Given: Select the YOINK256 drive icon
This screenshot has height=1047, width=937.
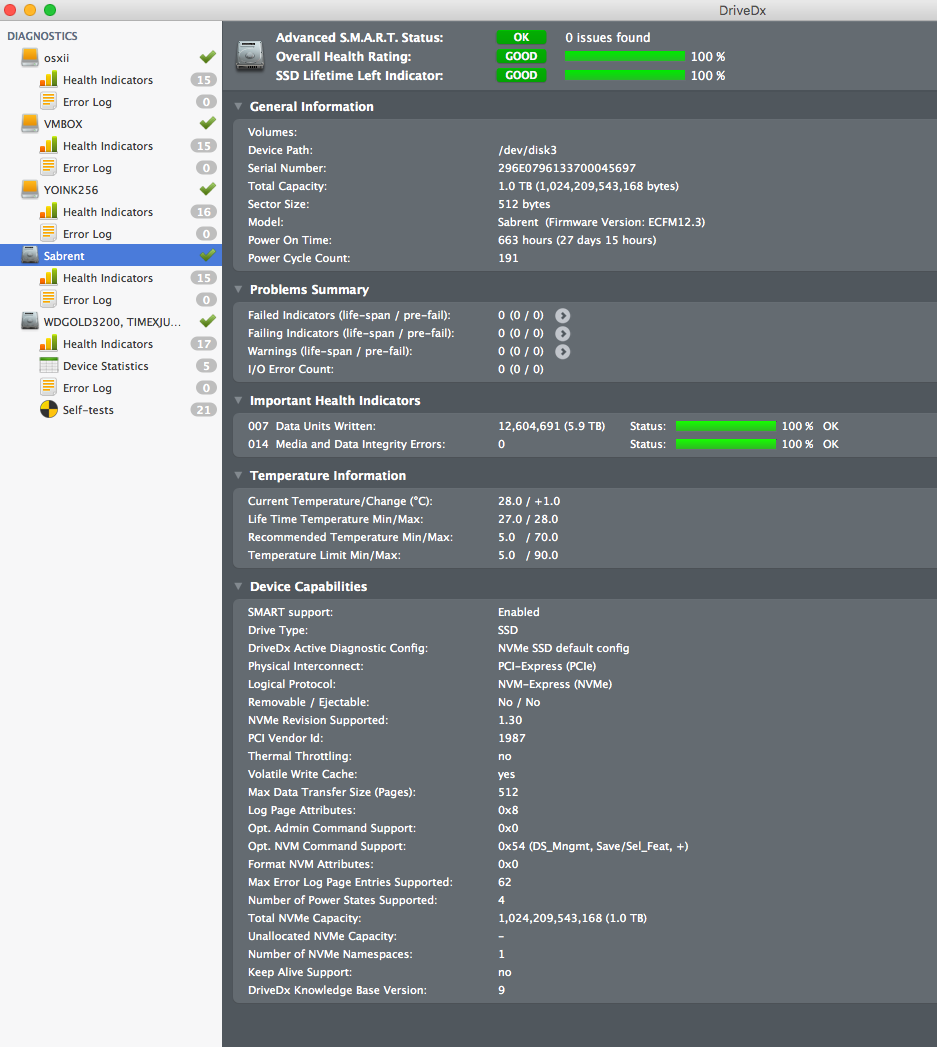Looking at the screenshot, I should (29, 190).
